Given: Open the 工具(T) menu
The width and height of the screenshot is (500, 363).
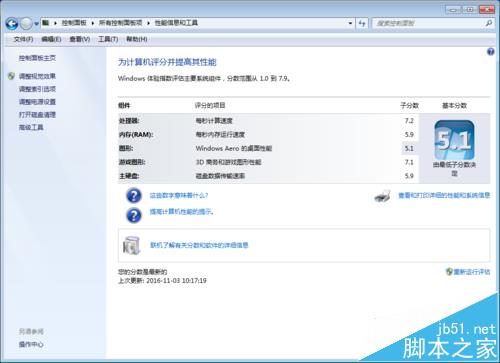Looking at the screenshot, I should pos(108,39).
